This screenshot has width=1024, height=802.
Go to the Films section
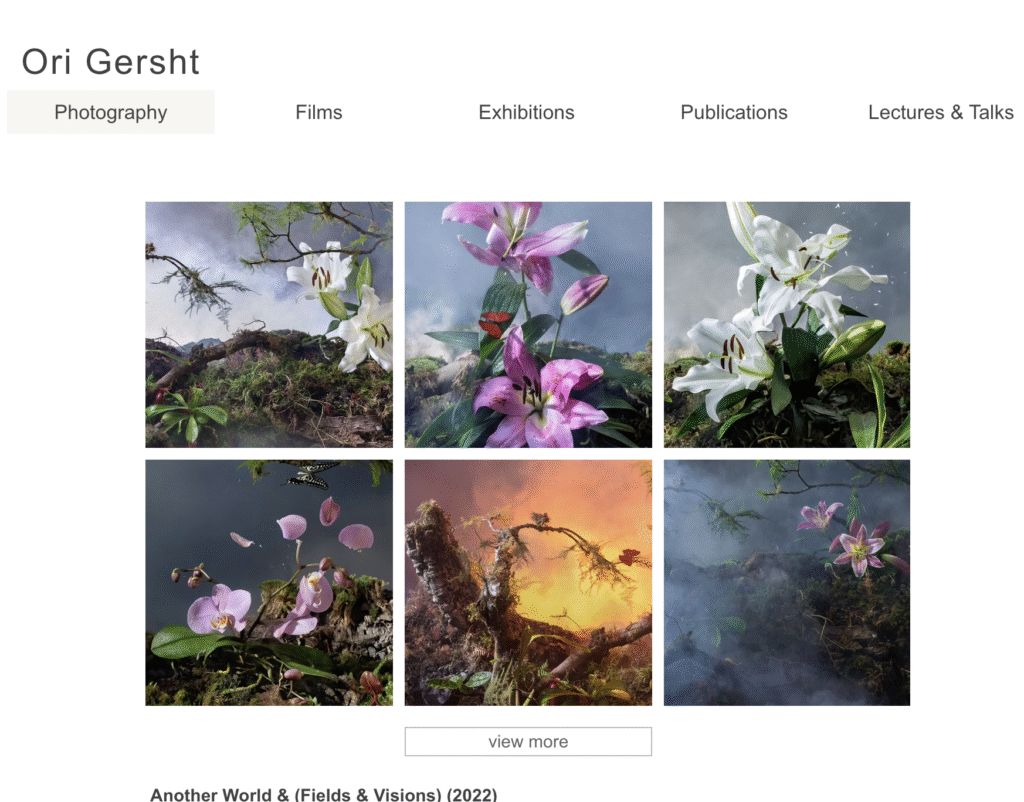[x=319, y=112]
